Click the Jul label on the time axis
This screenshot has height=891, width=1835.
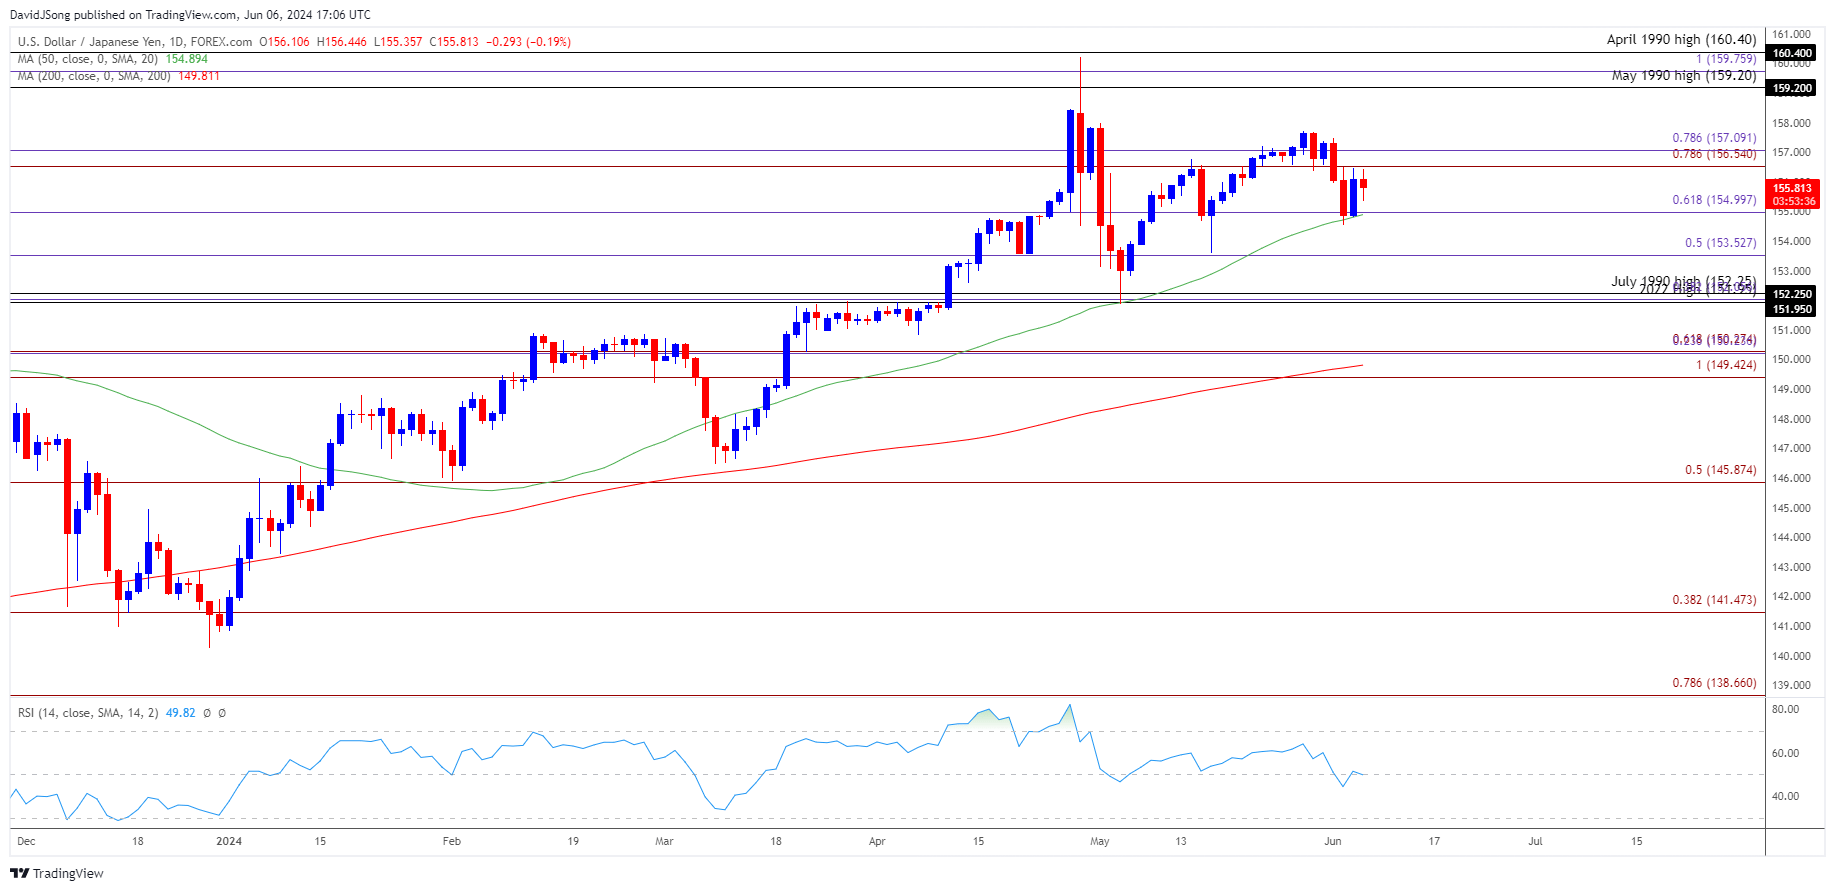point(1535,841)
